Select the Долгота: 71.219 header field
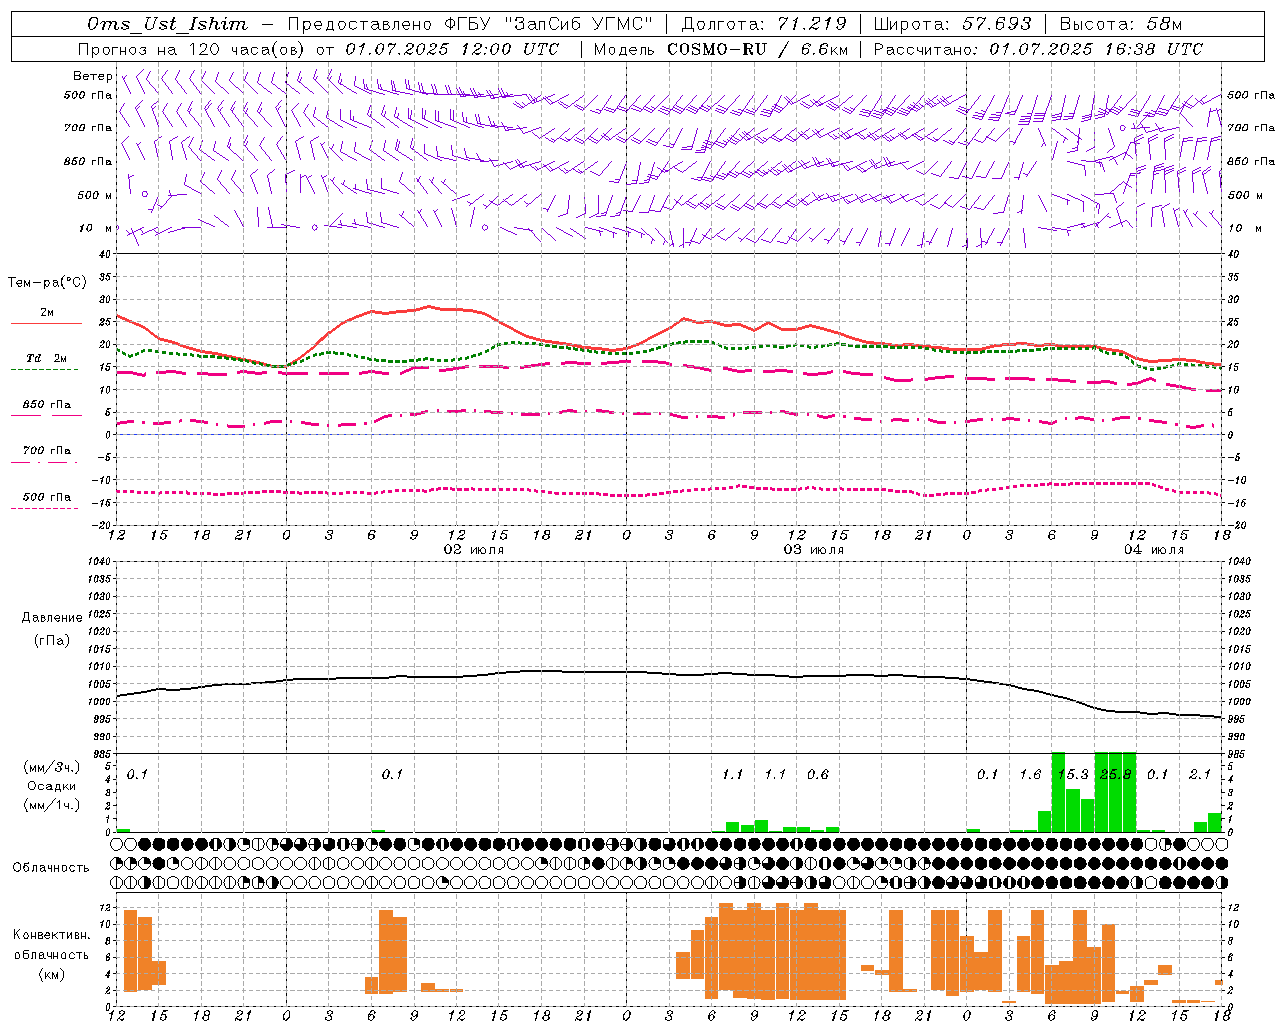The height and width of the screenshot is (1024, 1280). click(x=764, y=24)
